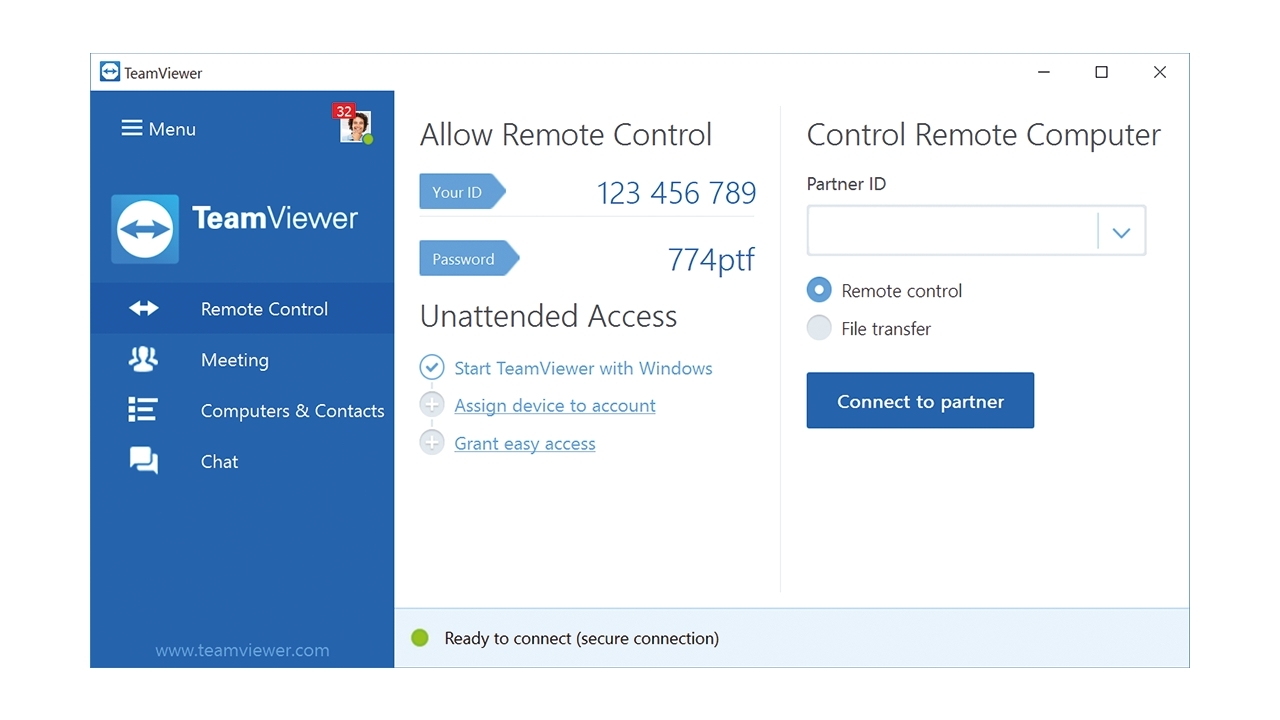Click inside the Partner ID input field
The image size is (1280, 720).
click(952, 232)
